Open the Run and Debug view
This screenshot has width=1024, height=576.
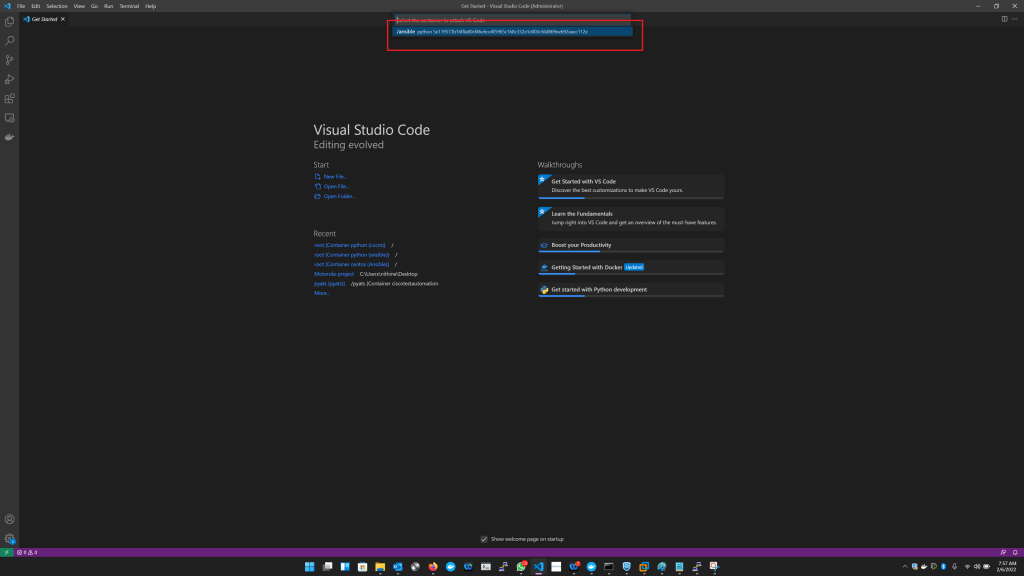[x=10, y=79]
